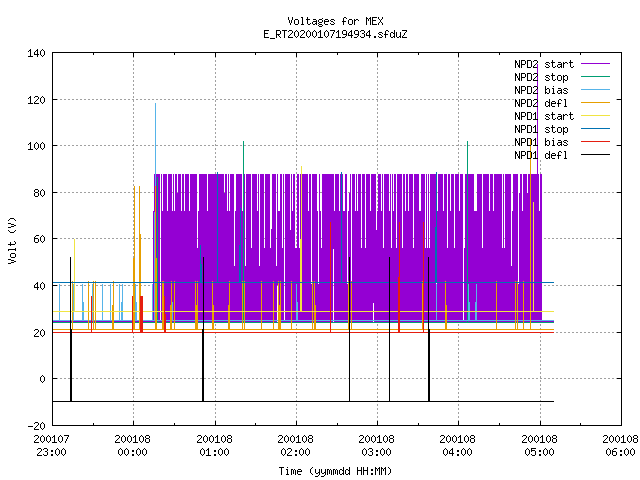Screen dimensions: 640x480
Task: Click the 'Voltages for MEX' chart title
Action: 335,21
